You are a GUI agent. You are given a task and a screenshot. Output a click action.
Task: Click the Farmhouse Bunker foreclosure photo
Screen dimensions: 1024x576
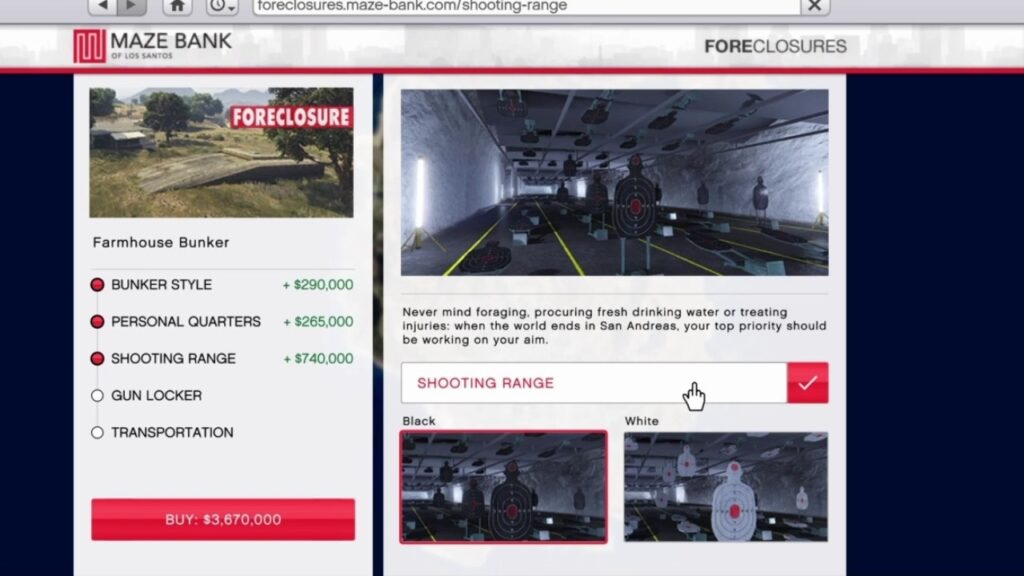[x=221, y=153]
